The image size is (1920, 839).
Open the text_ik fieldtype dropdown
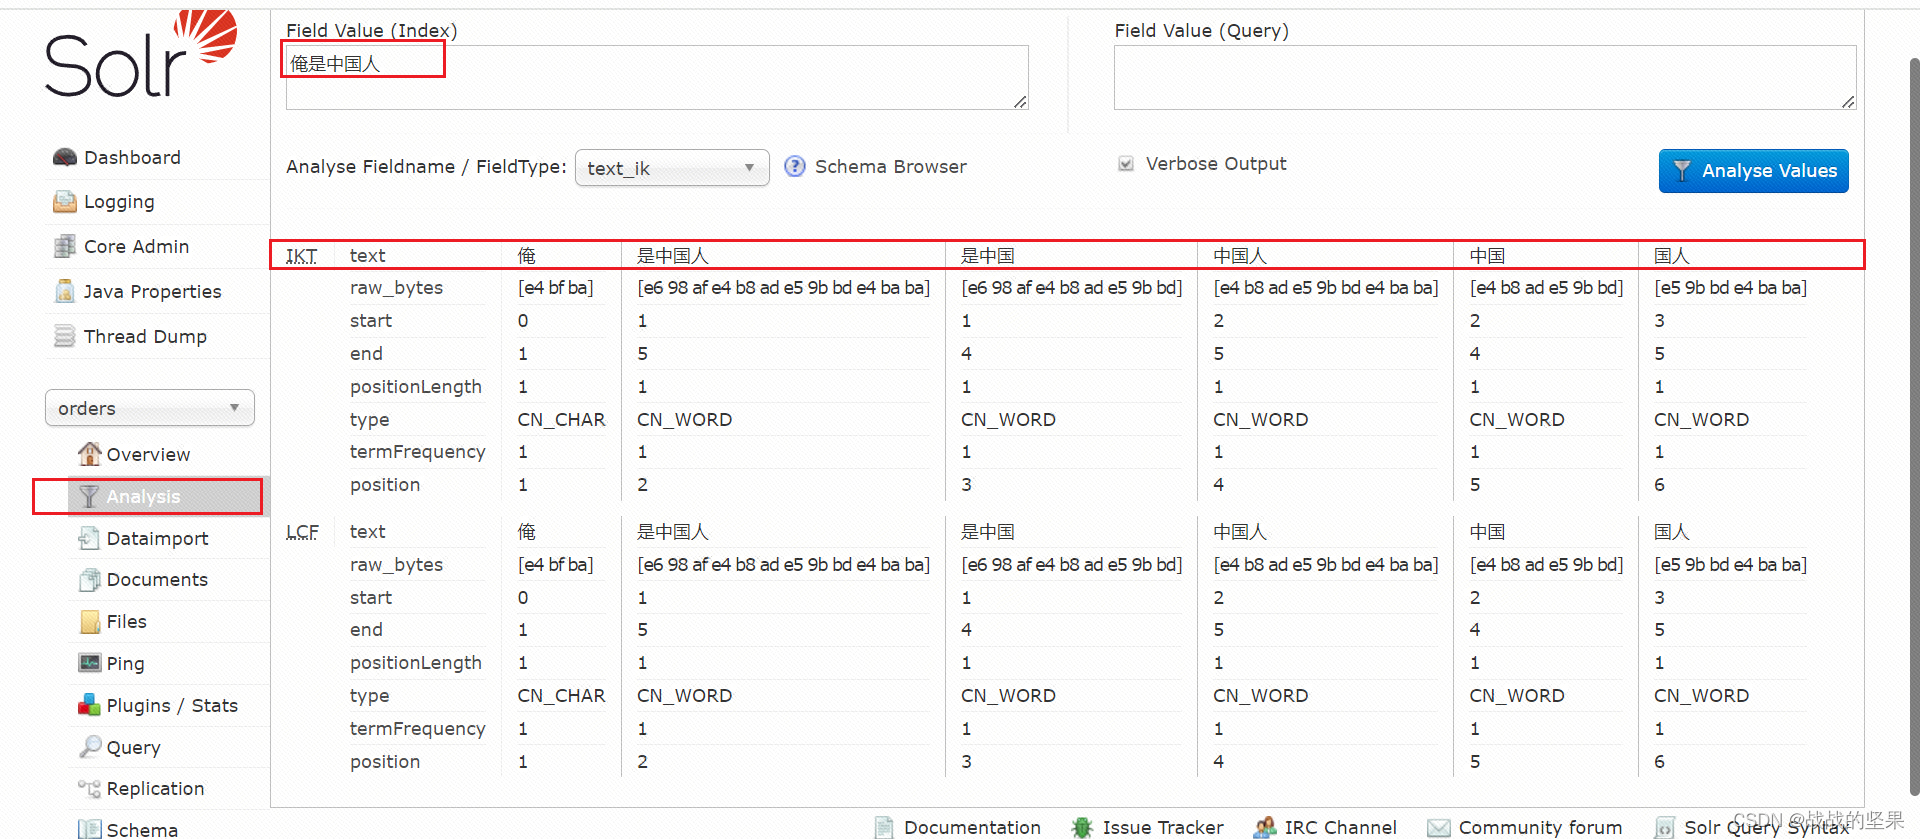click(672, 168)
